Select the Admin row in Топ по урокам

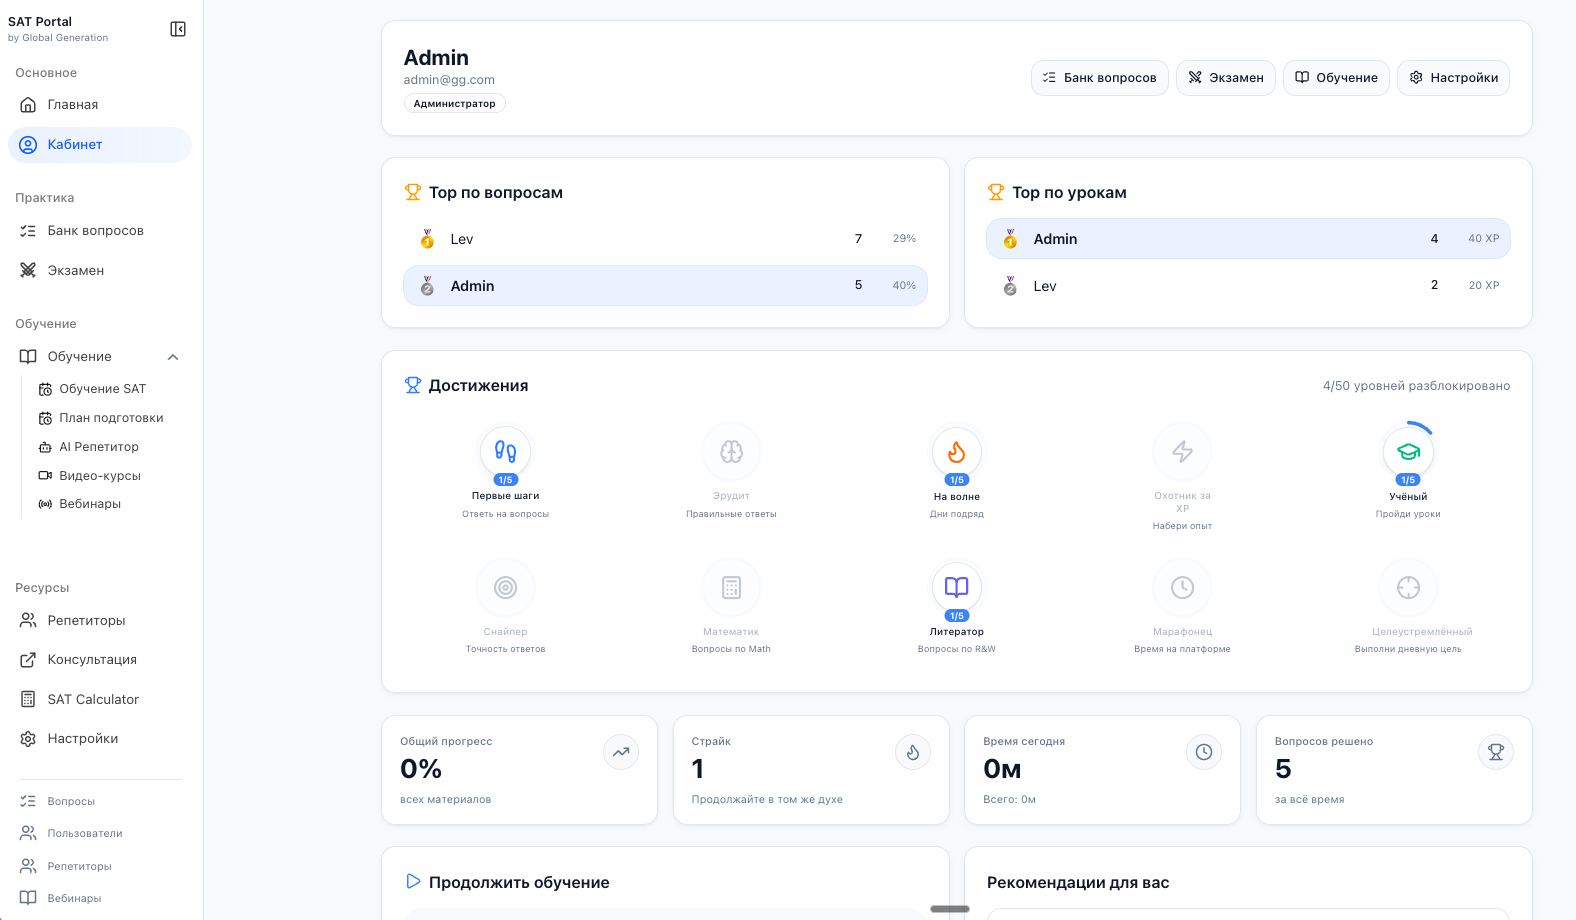point(1247,239)
